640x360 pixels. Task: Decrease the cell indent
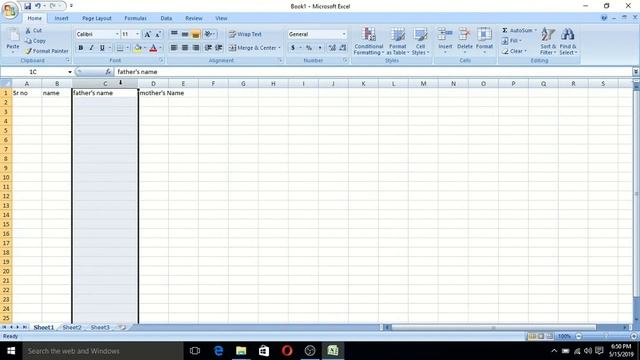coord(208,48)
